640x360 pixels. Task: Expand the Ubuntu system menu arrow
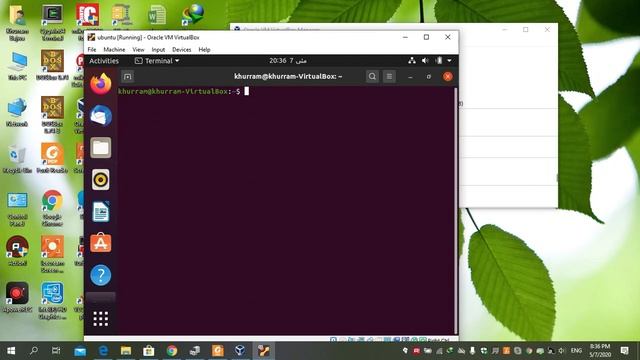(449, 61)
